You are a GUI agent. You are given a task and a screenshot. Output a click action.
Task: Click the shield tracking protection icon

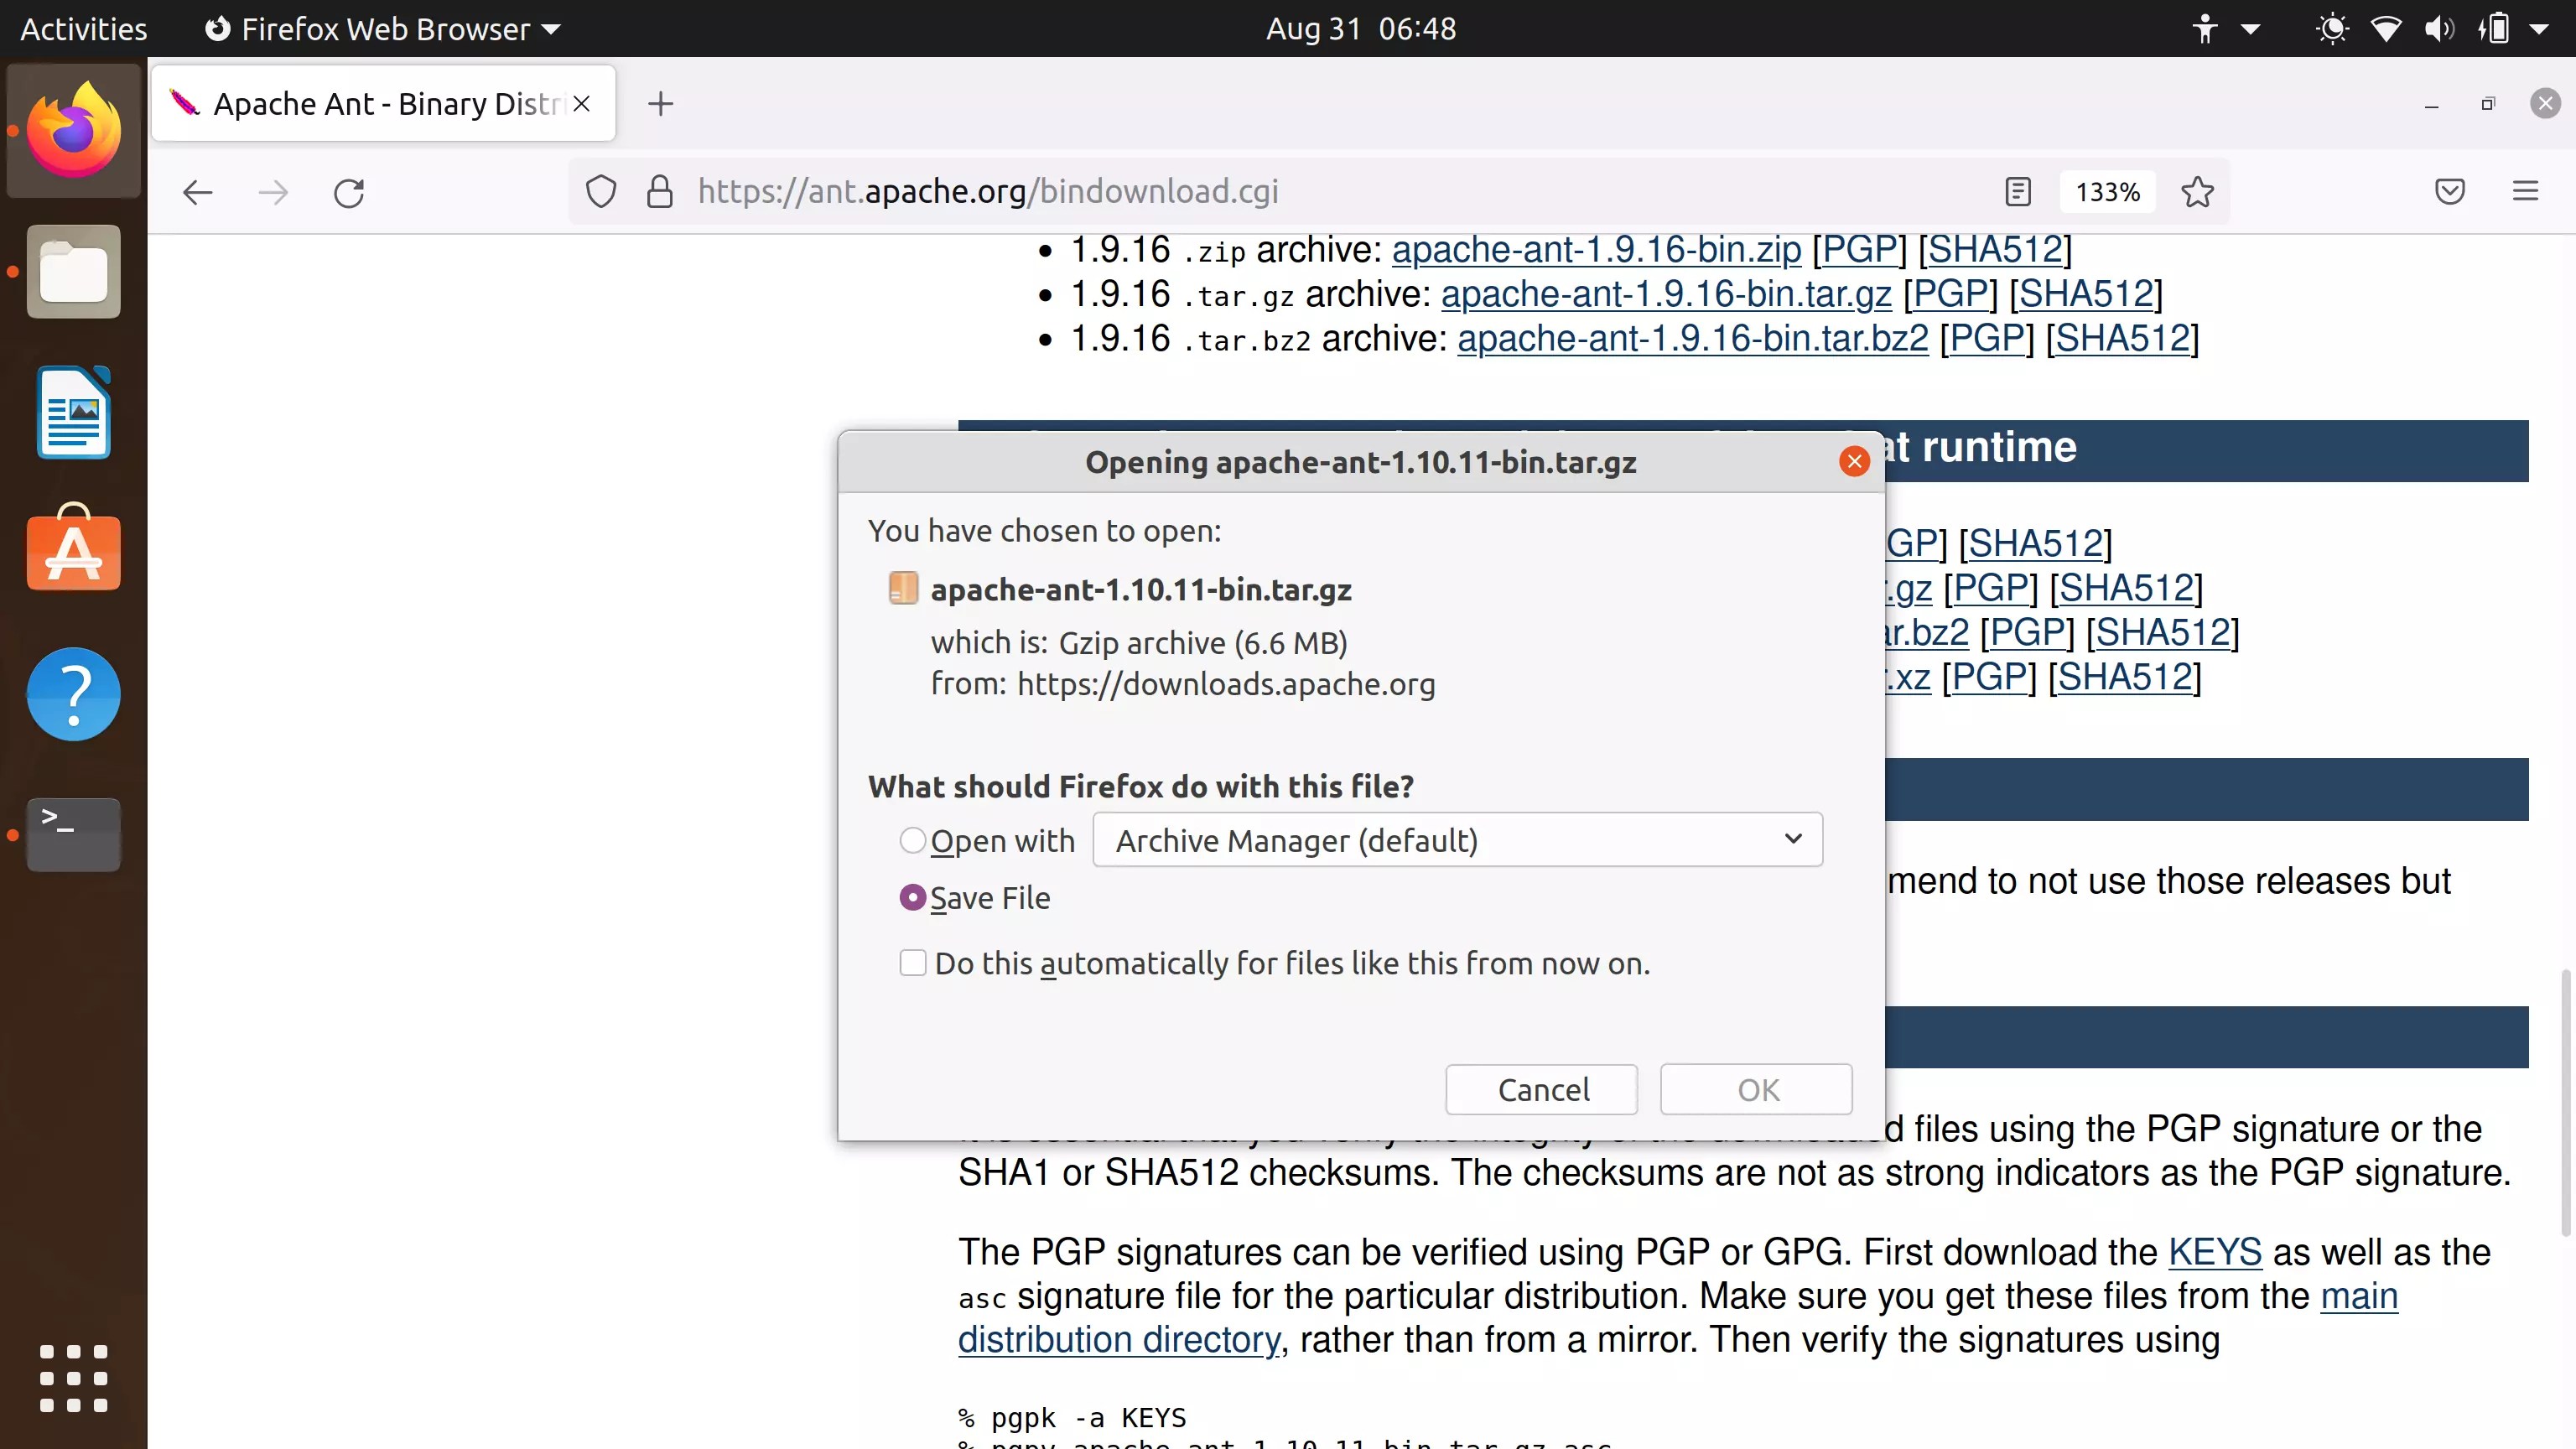[601, 192]
